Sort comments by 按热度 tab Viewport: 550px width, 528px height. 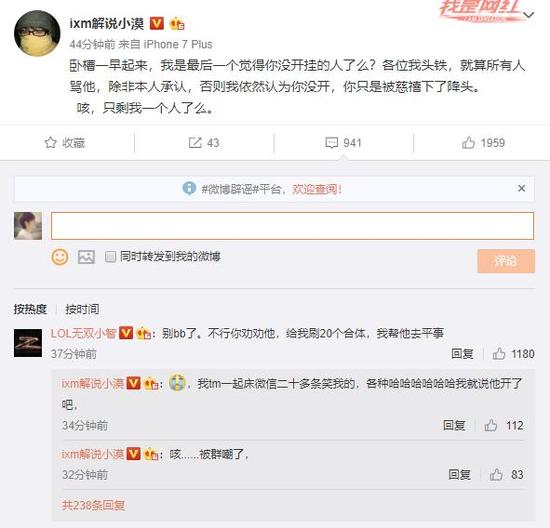[30, 309]
